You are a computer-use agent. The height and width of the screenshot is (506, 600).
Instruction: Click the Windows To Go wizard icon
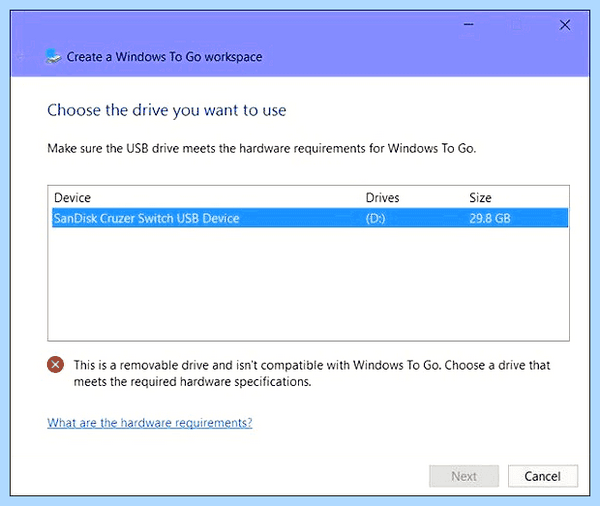(x=53, y=57)
